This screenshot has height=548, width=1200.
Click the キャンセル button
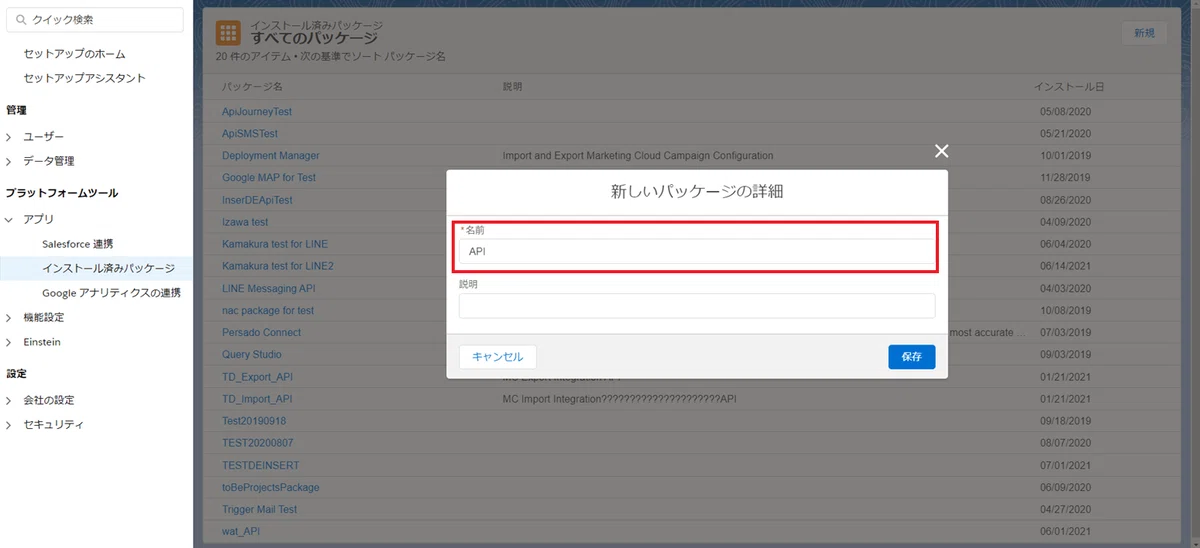[498, 357]
